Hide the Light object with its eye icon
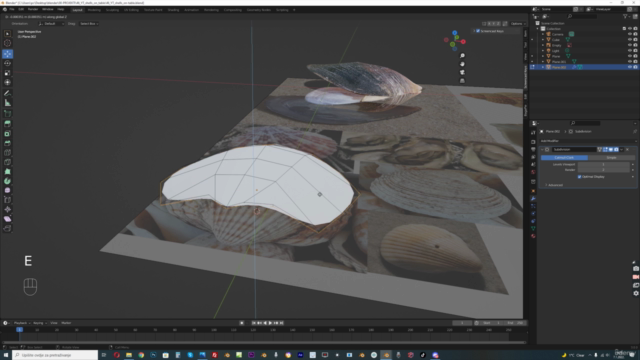 629,51
